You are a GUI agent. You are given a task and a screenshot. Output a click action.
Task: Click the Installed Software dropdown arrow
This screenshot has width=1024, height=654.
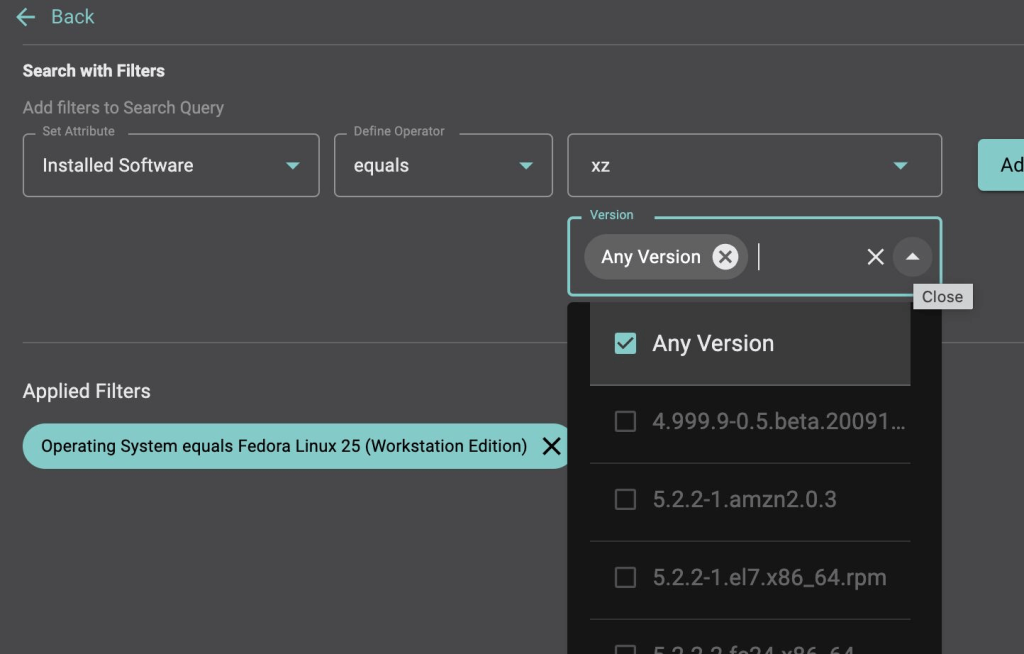(293, 165)
